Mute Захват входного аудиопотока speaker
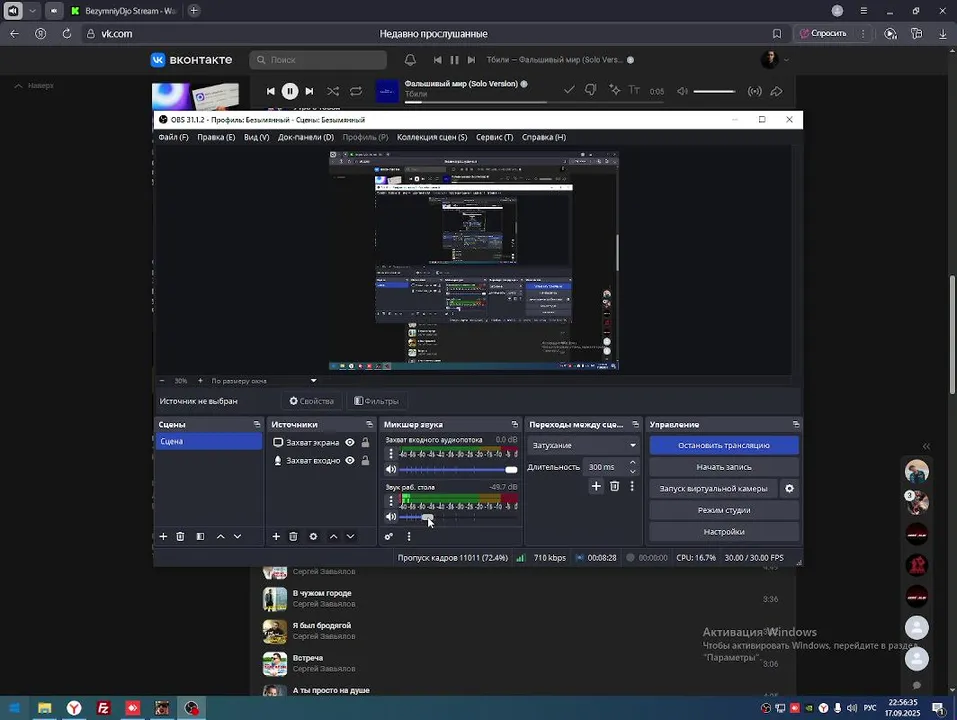The height and width of the screenshot is (720, 957). [x=391, y=469]
